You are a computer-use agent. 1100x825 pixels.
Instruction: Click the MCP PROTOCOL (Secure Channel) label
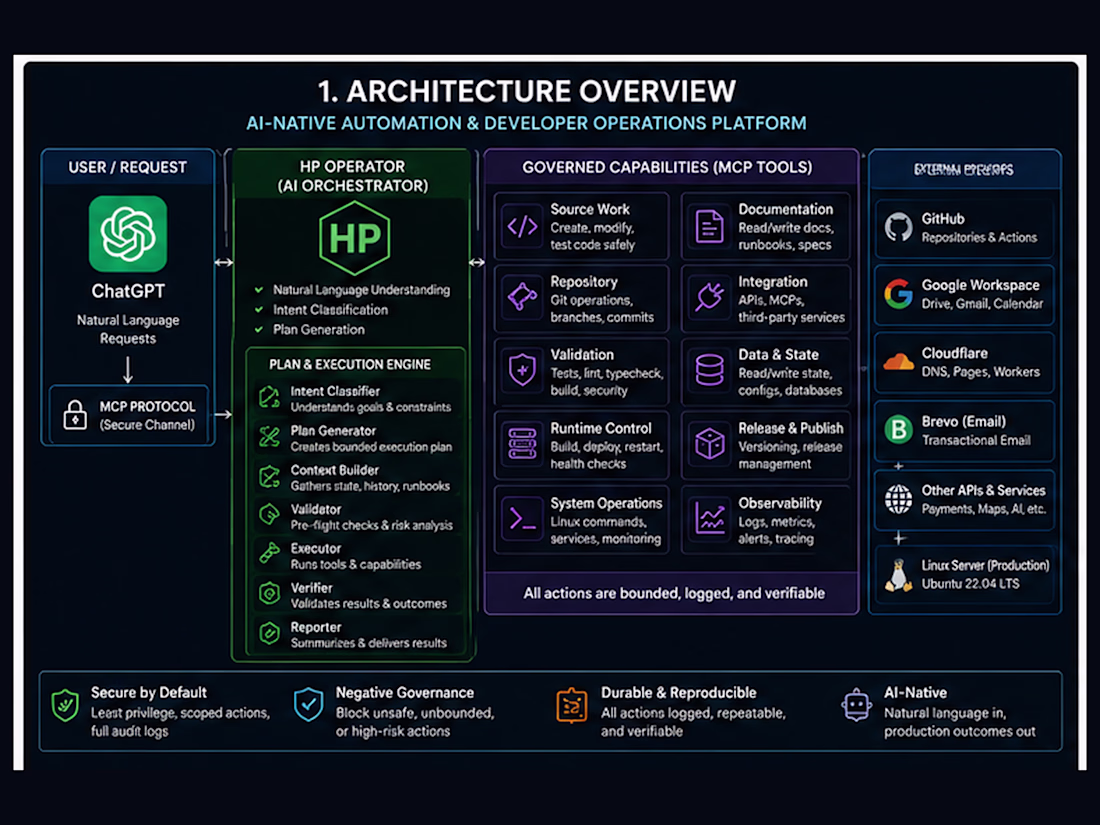(147, 415)
